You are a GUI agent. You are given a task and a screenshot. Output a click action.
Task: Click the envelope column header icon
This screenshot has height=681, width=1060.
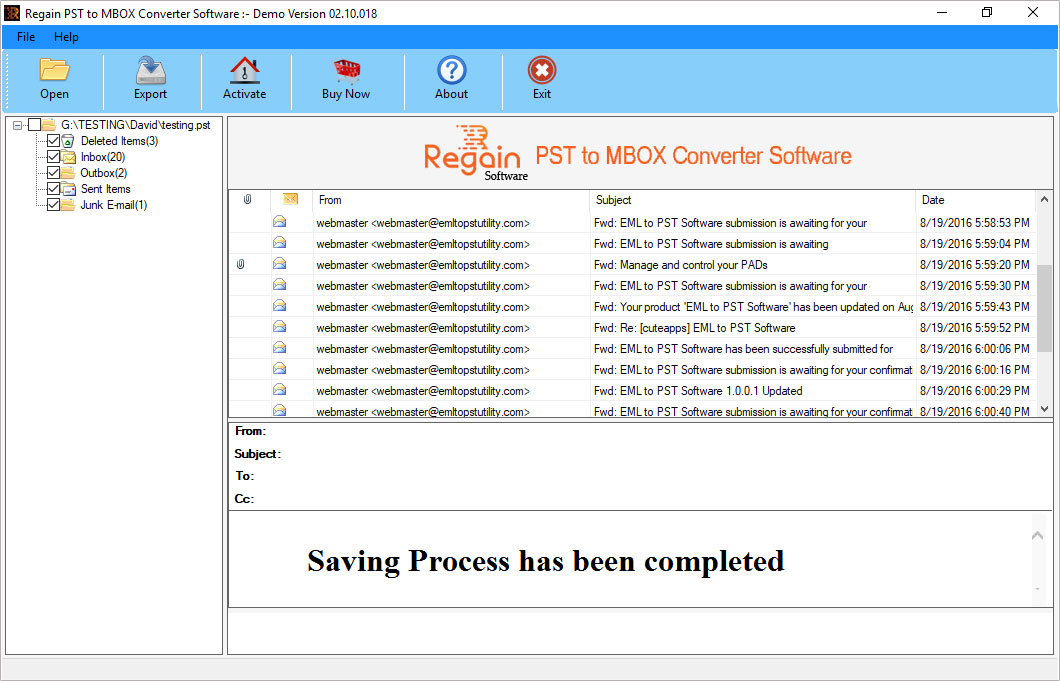290,199
